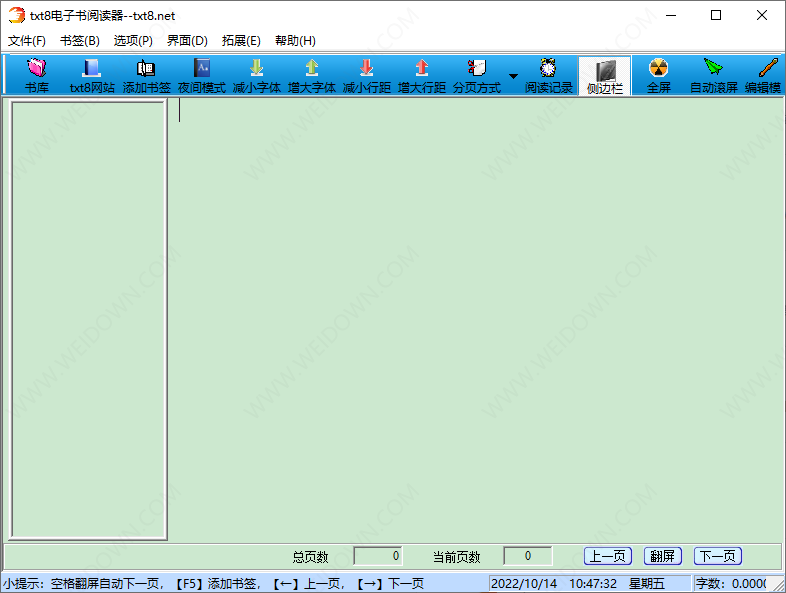The image size is (786, 593).
Task: Click the empty sidebar chapter list panel
Action: 89,320
